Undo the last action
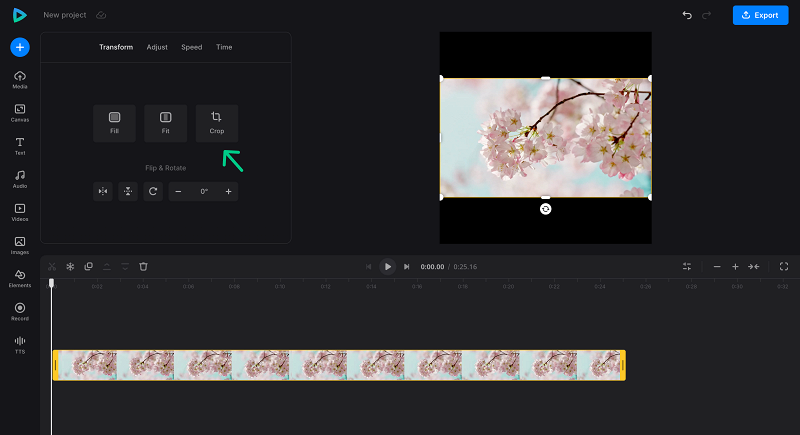 click(x=687, y=15)
